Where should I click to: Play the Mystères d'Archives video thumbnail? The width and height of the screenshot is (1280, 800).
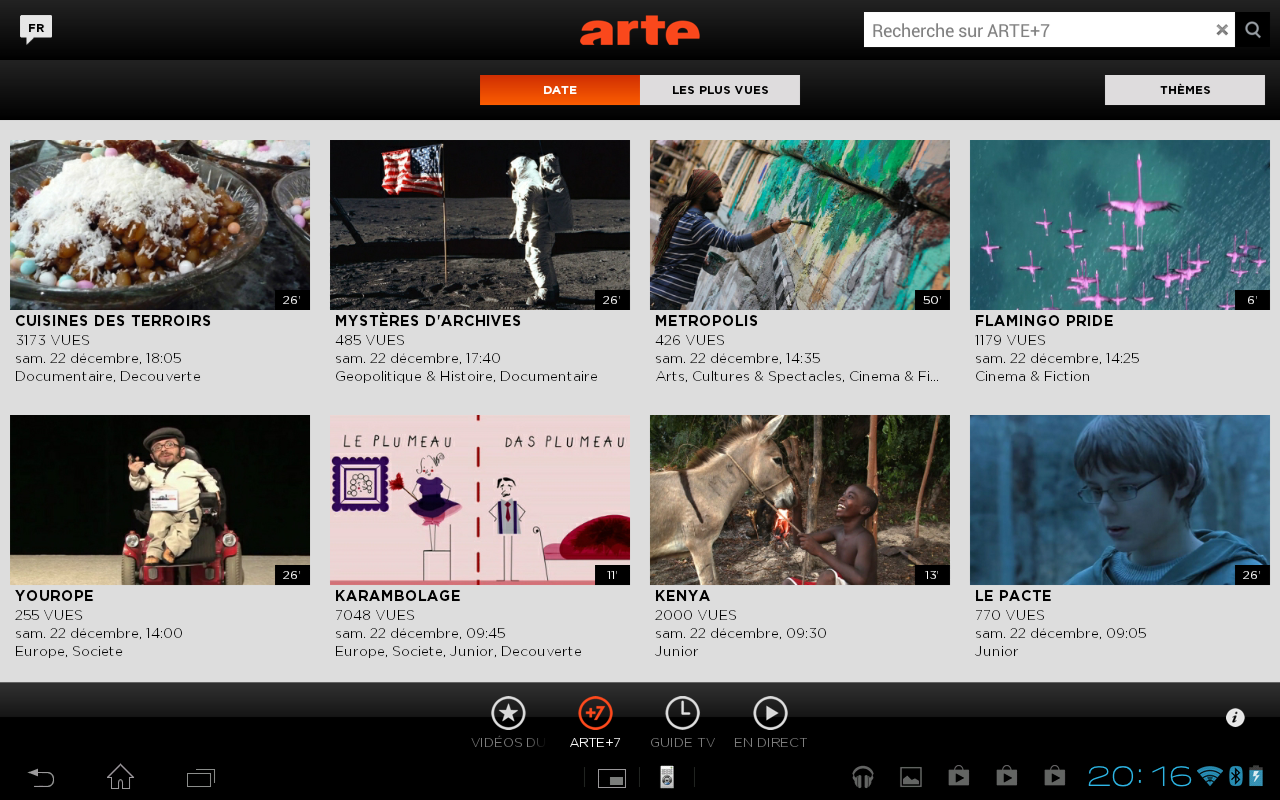[480, 225]
